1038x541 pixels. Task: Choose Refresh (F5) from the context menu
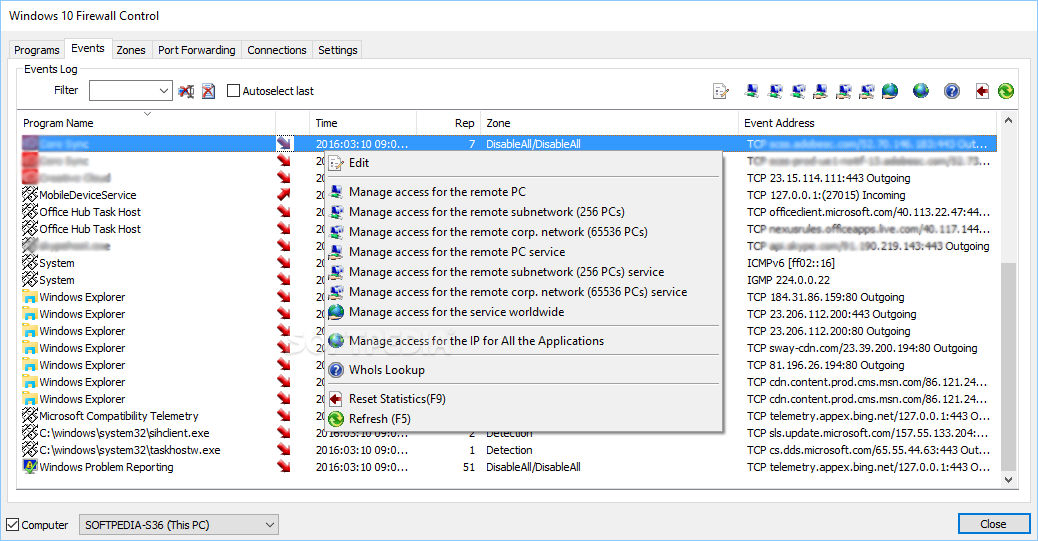pyautogui.click(x=524, y=419)
